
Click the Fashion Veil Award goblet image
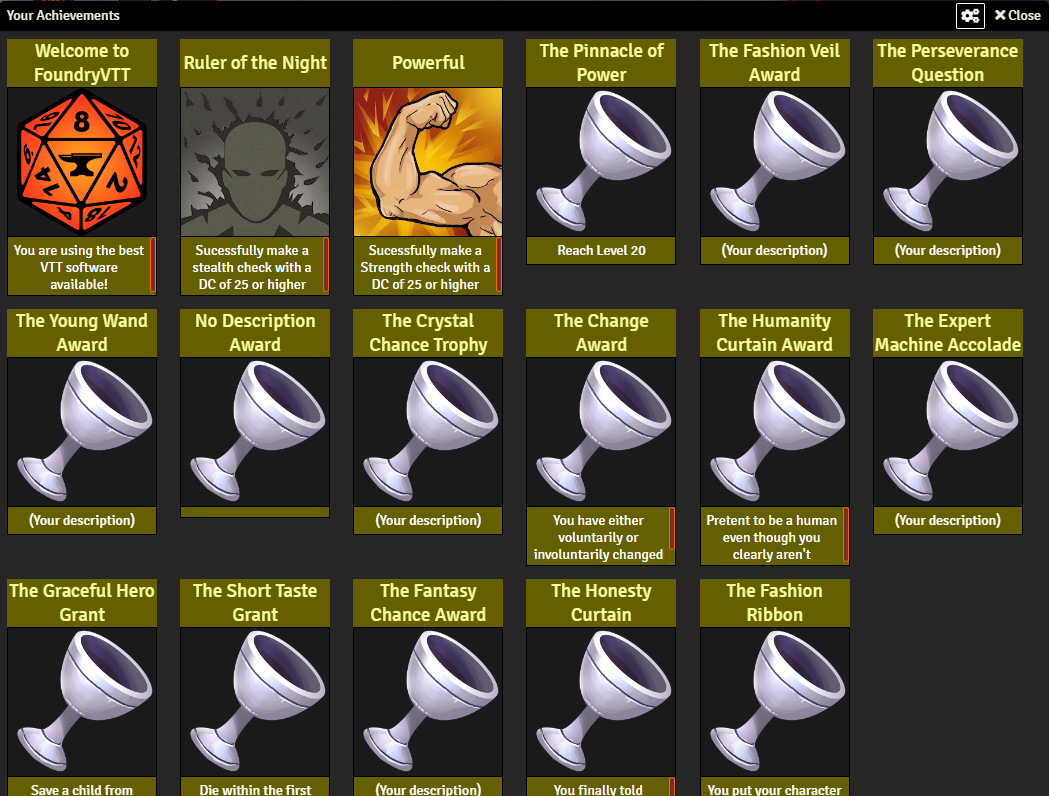775,162
